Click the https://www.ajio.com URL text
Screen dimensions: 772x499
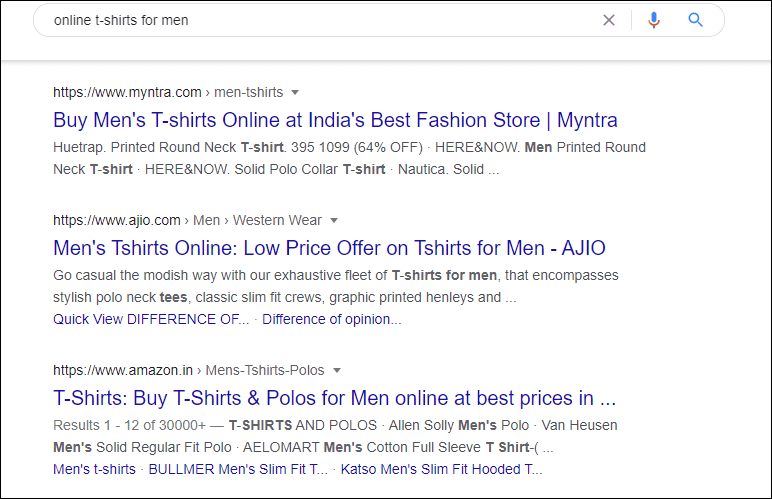[x=117, y=220]
